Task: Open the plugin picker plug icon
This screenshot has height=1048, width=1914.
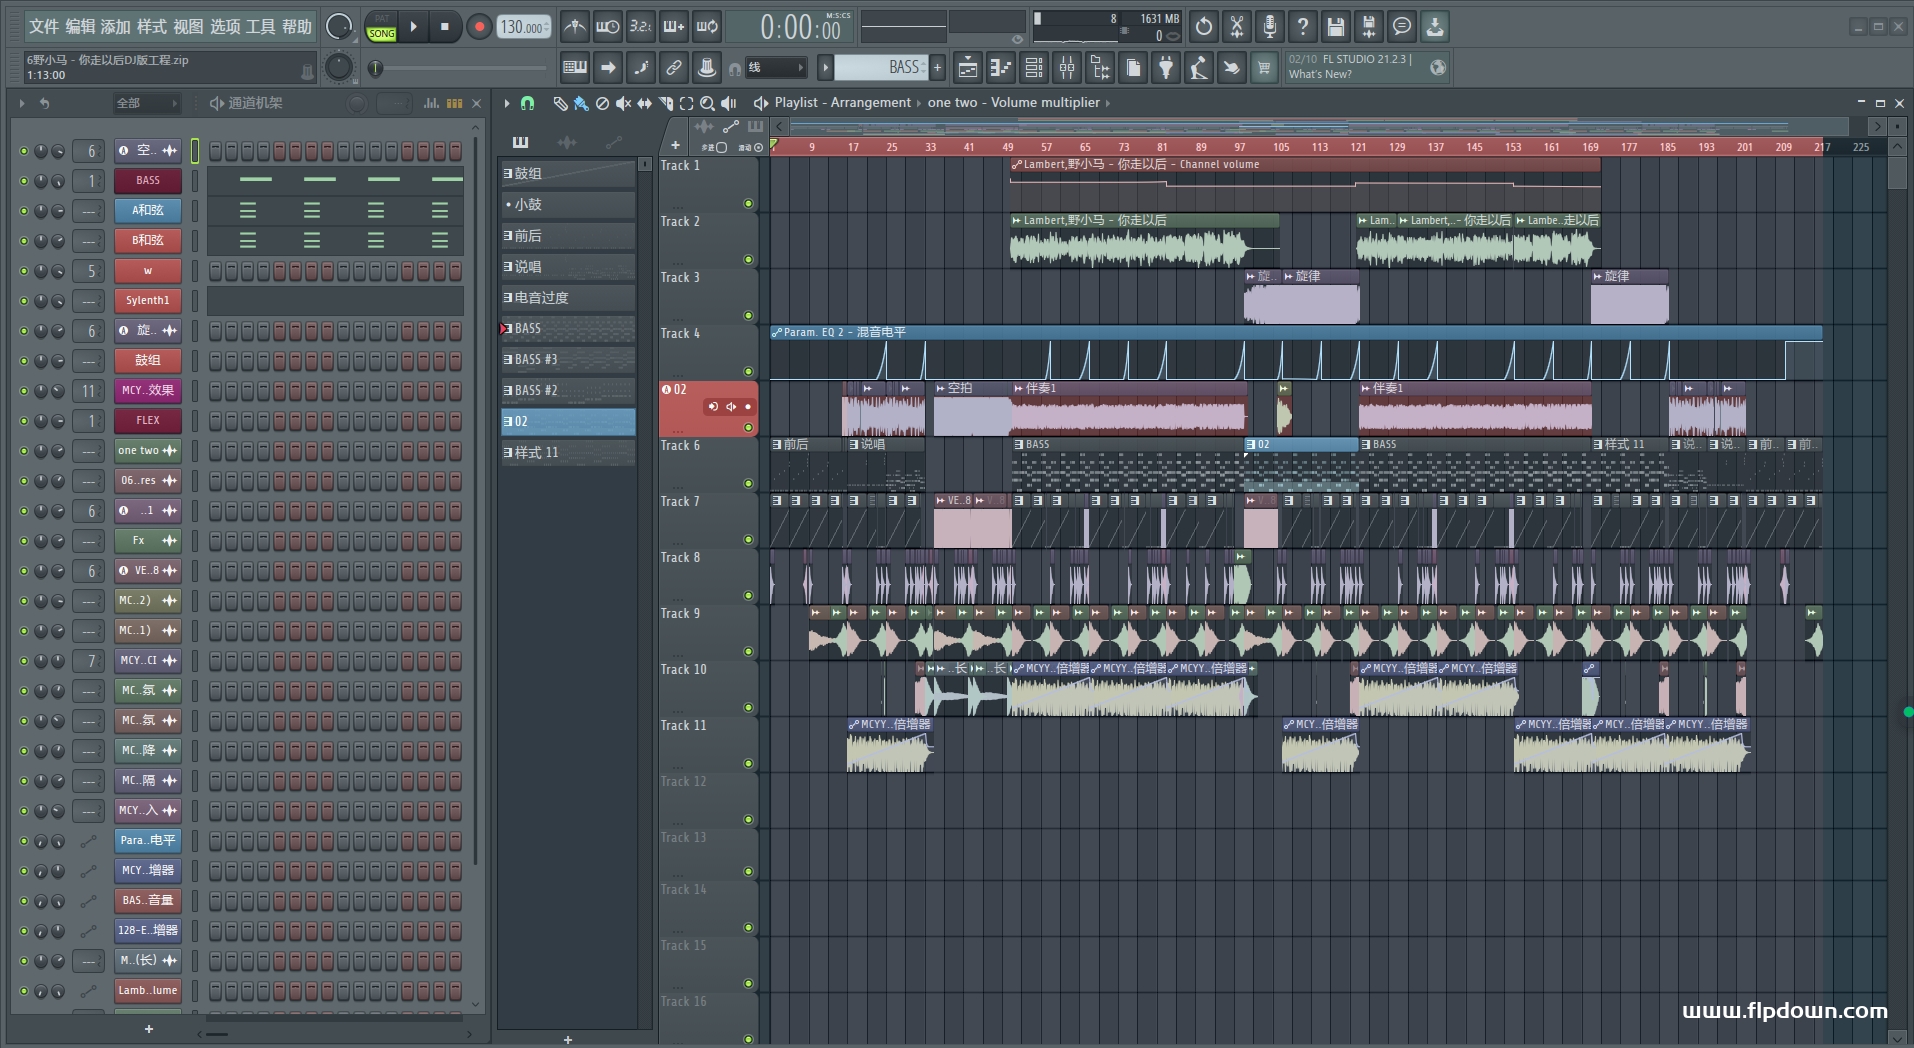Action: click(x=1166, y=68)
